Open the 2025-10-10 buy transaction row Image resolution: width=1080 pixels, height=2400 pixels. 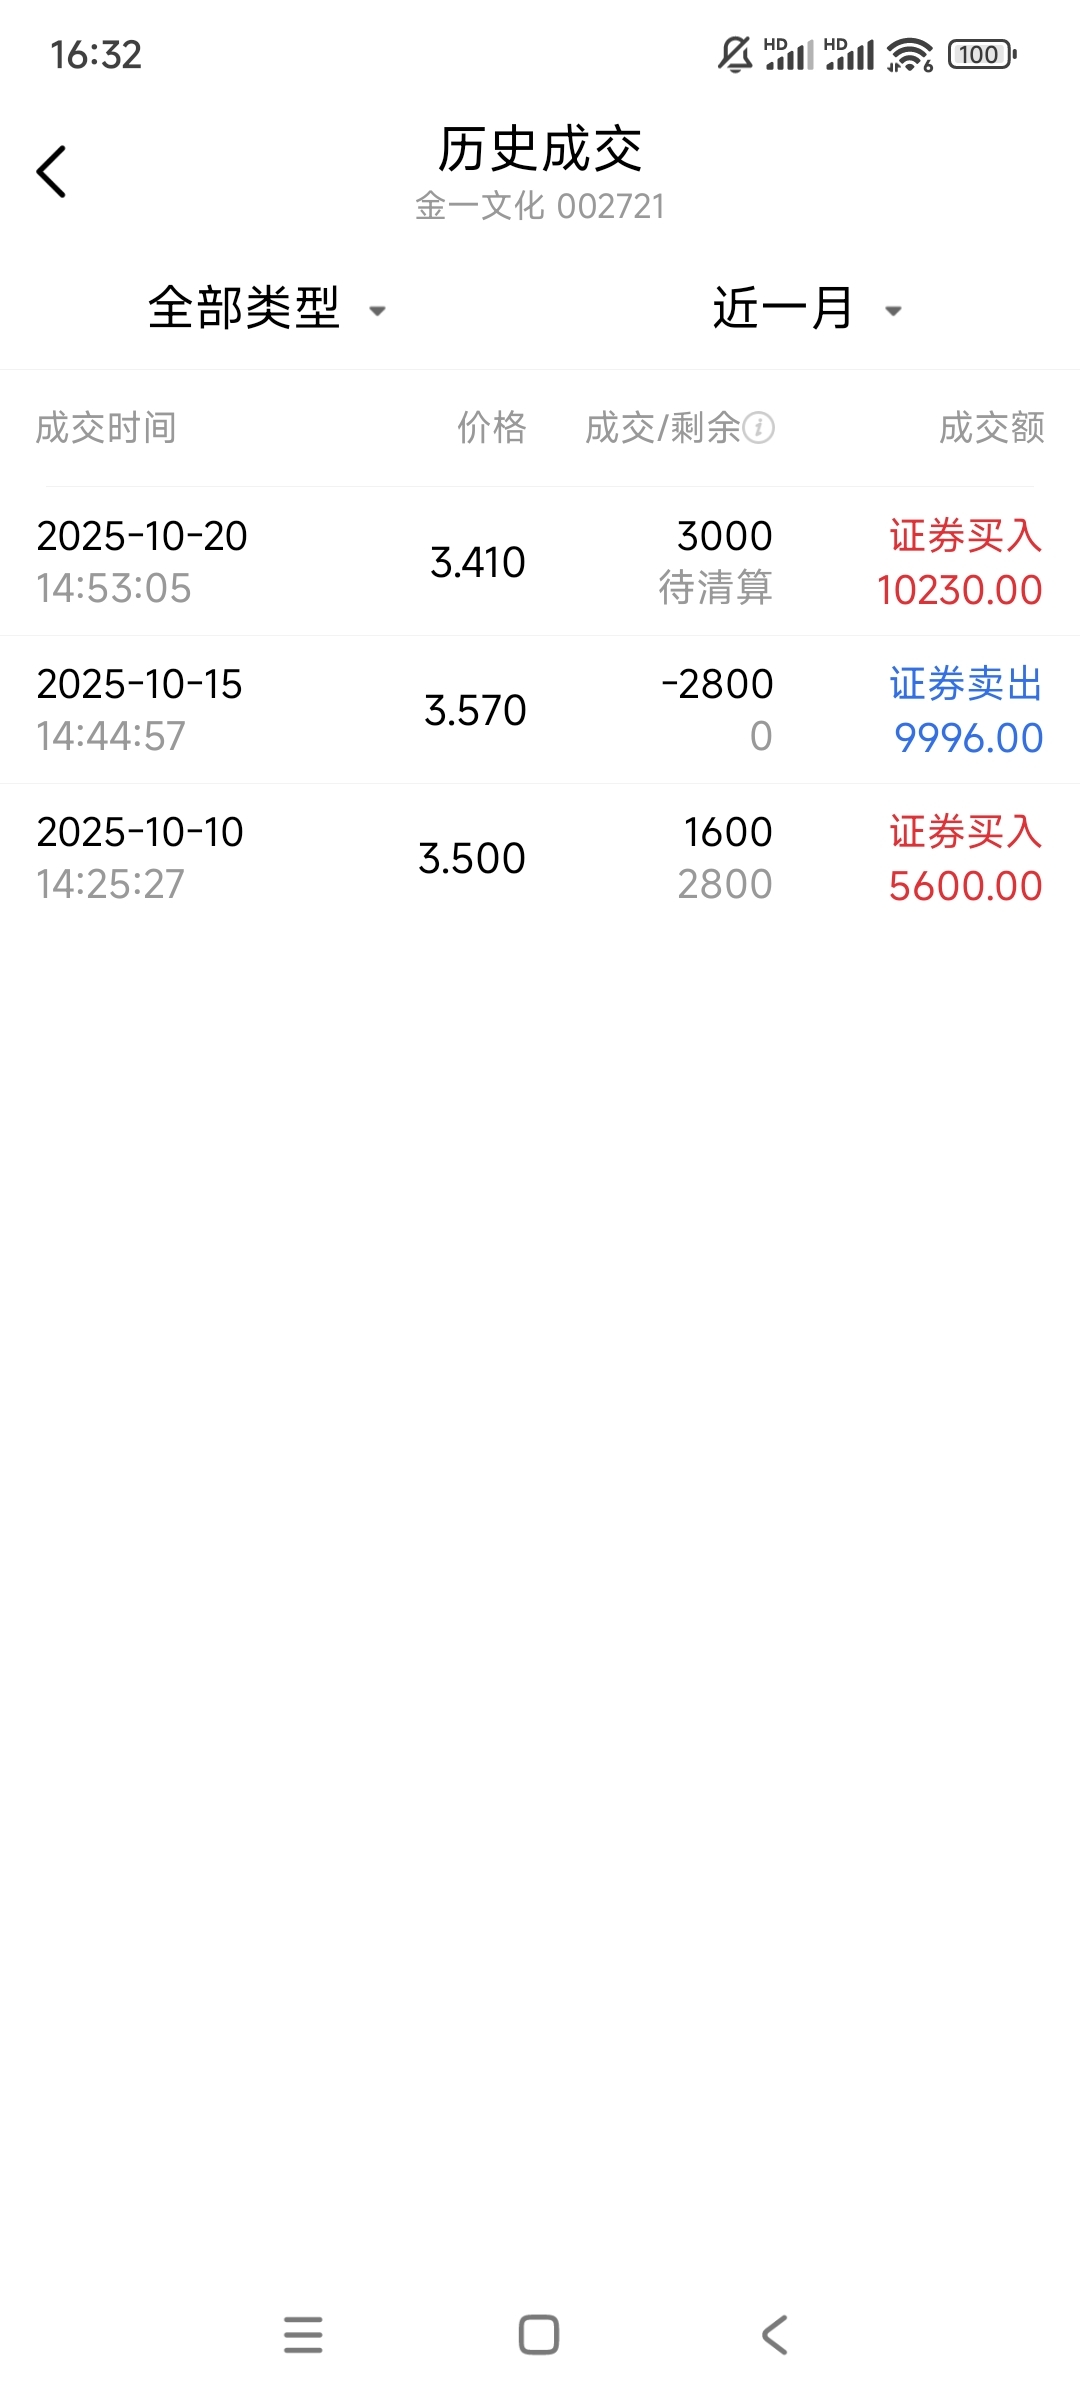click(540, 858)
